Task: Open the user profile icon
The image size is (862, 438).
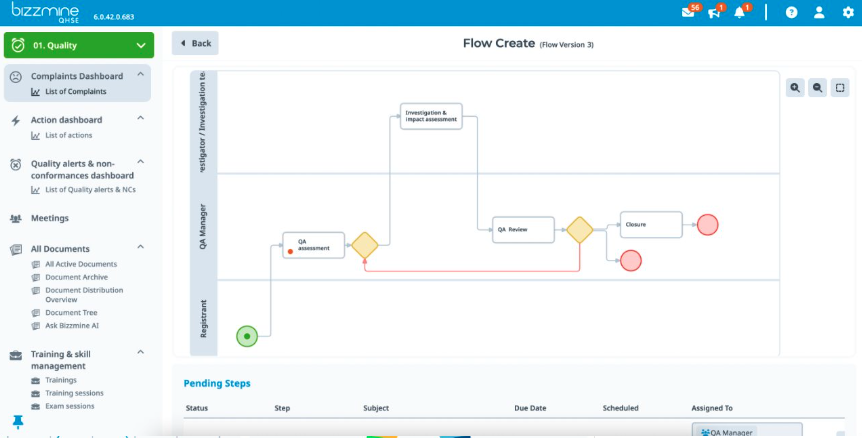Action: coord(819,13)
